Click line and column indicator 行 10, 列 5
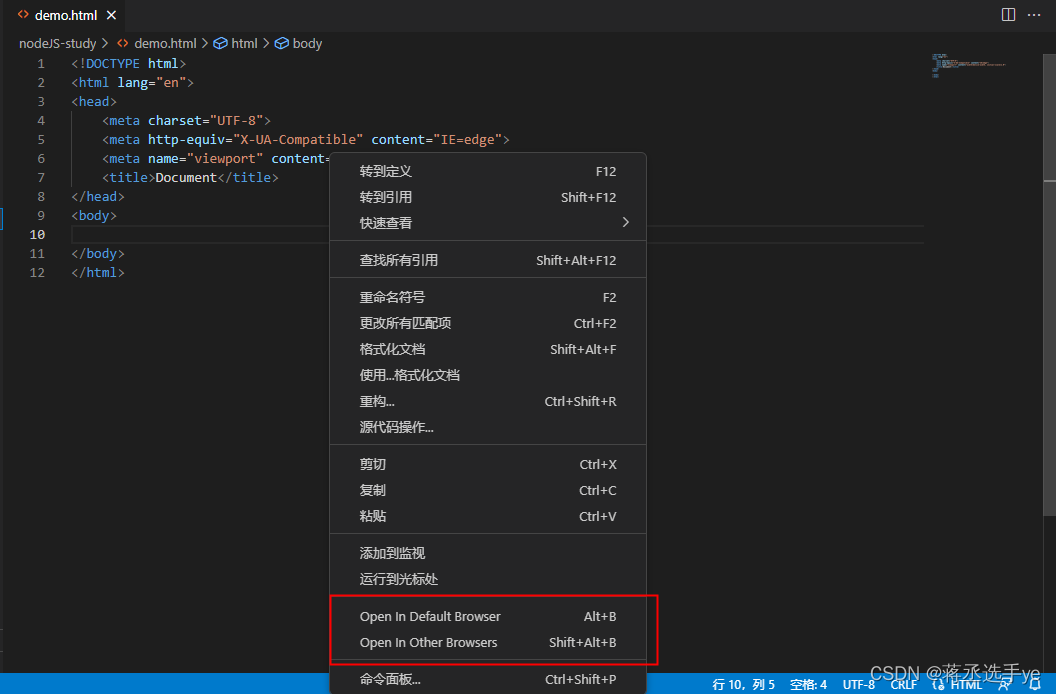The height and width of the screenshot is (694, 1056). click(x=743, y=684)
